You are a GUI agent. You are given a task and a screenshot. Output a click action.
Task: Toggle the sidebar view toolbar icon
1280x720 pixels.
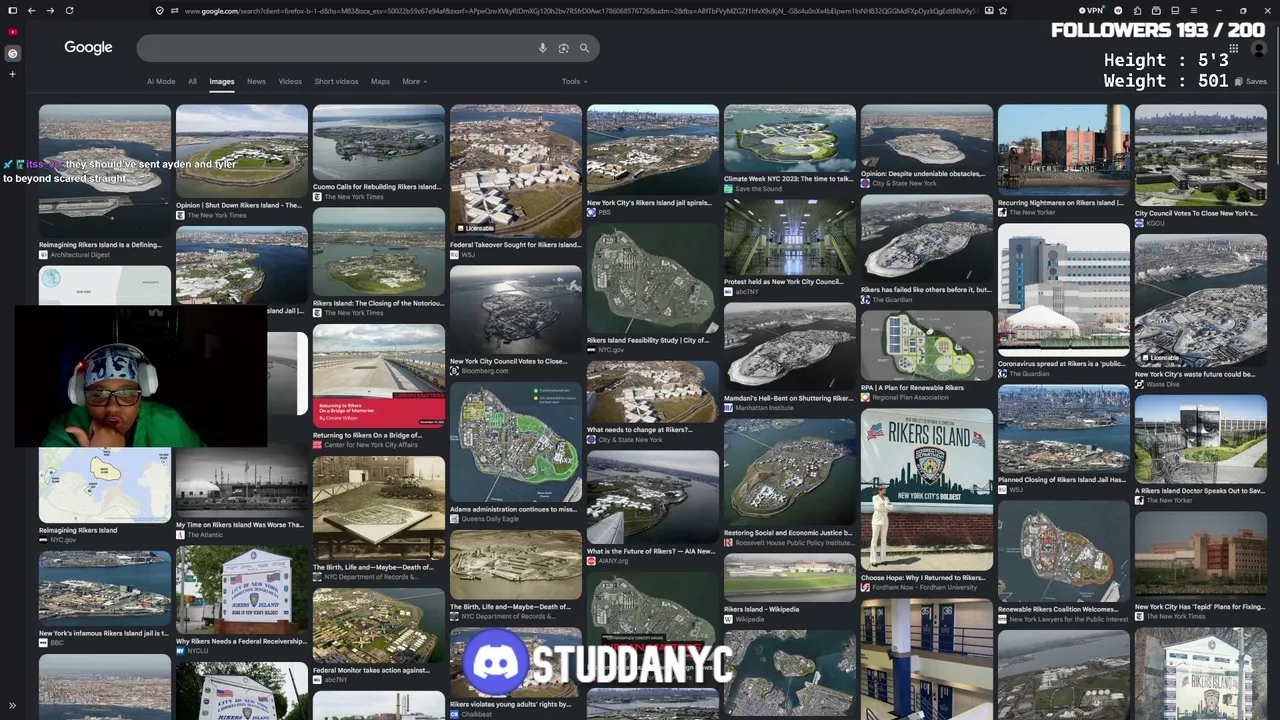click(1175, 10)
